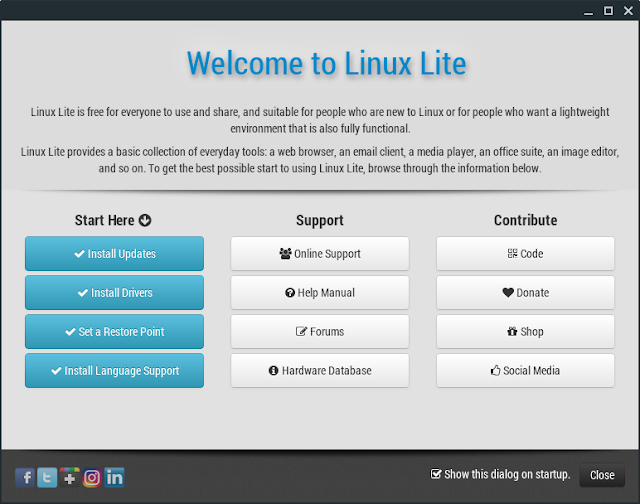Open Online Support
The image size is (640, 504).
pos(320,253)
